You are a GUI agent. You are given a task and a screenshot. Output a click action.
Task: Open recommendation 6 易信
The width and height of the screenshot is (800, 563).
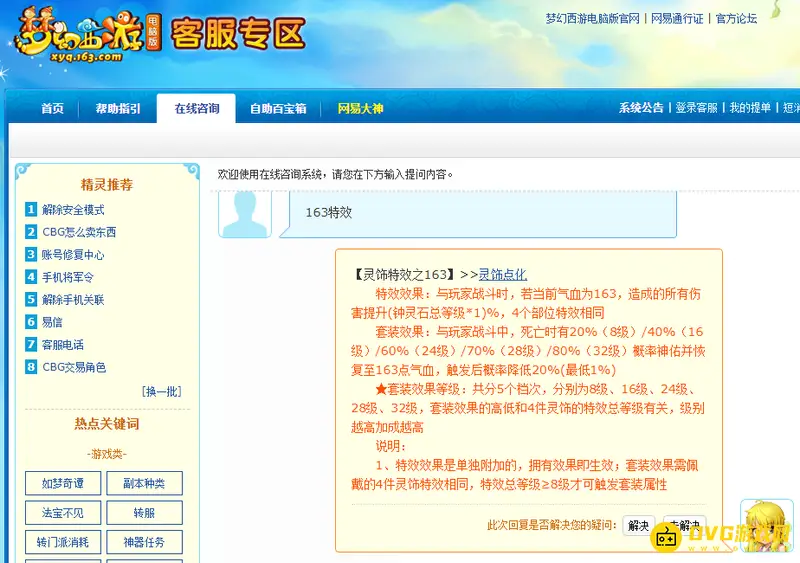(52, 322)
